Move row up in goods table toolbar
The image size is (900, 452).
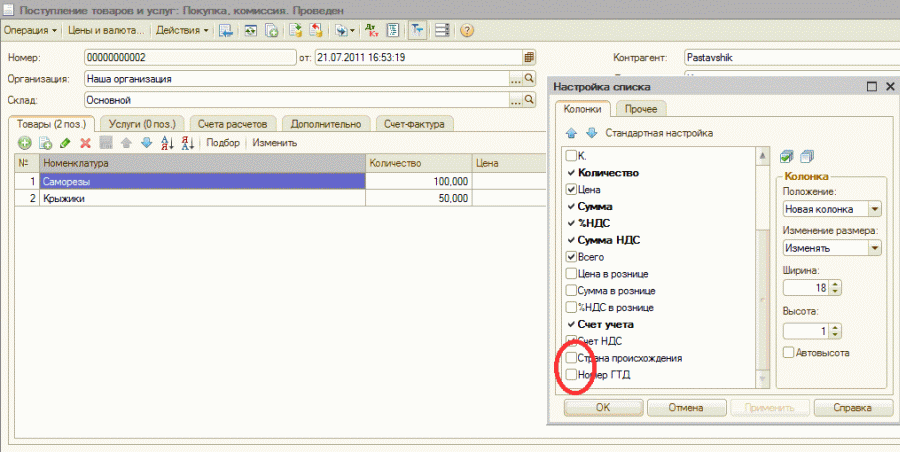point(126,143)
